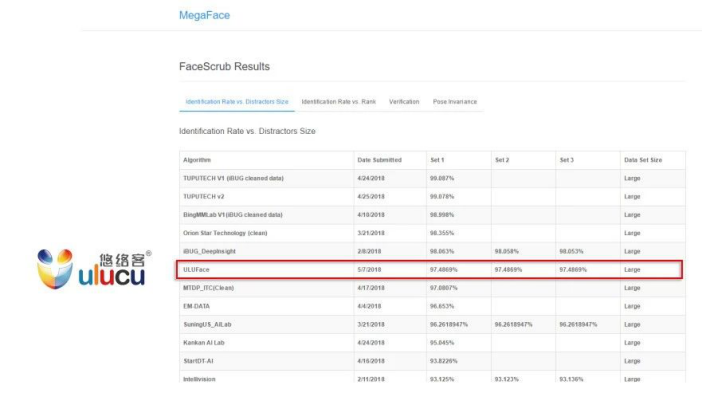This screenshot has width=702, height=393.
Task: Click TUPUTECH V1 (iBUG cleaned data) entry
Action: click(x=233, y=178)
